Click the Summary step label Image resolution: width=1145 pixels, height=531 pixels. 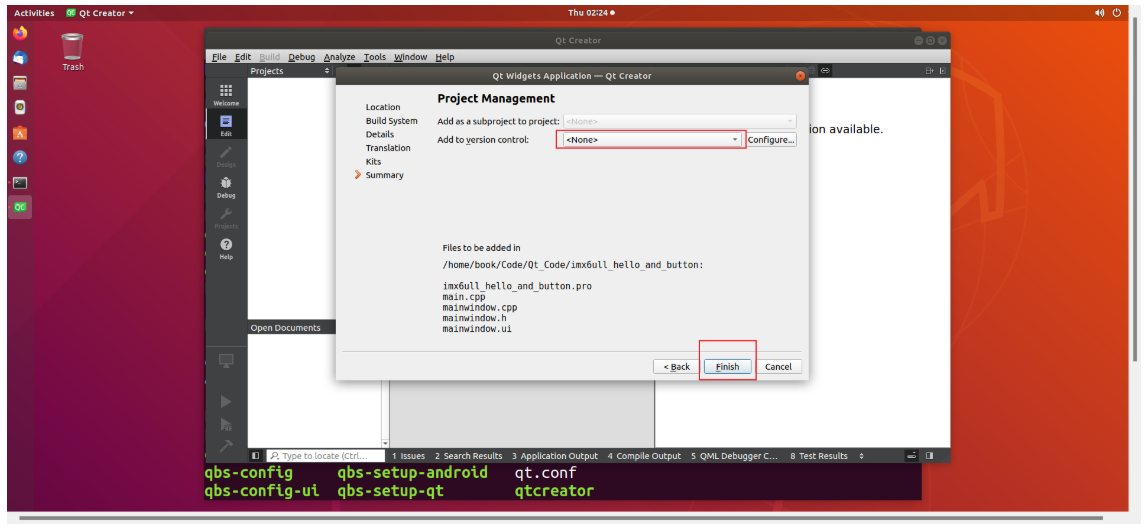(x=384, y=175)
